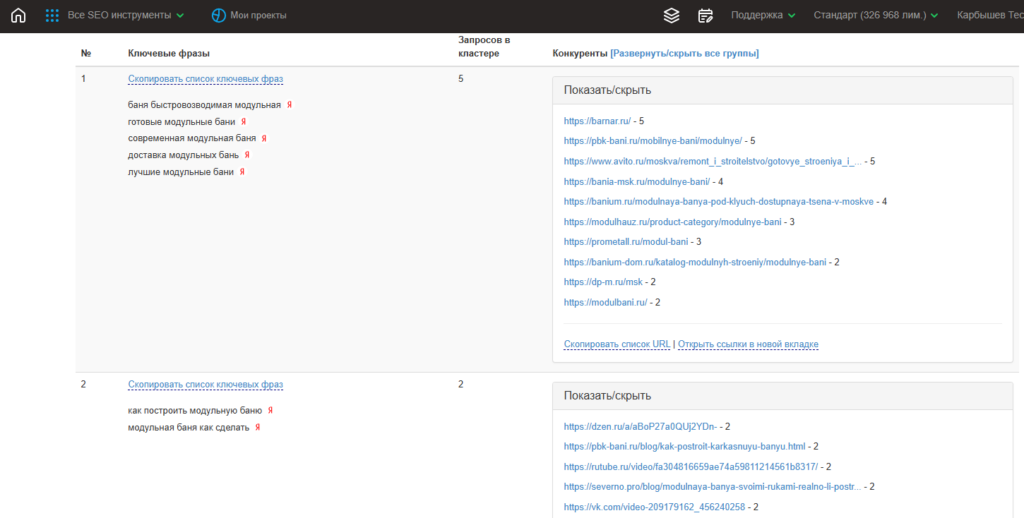The width and height of the screenshot is (1024, 518).
Task: Click Yandex icon next to модульная баня как сделать
Action: [257, 427]
